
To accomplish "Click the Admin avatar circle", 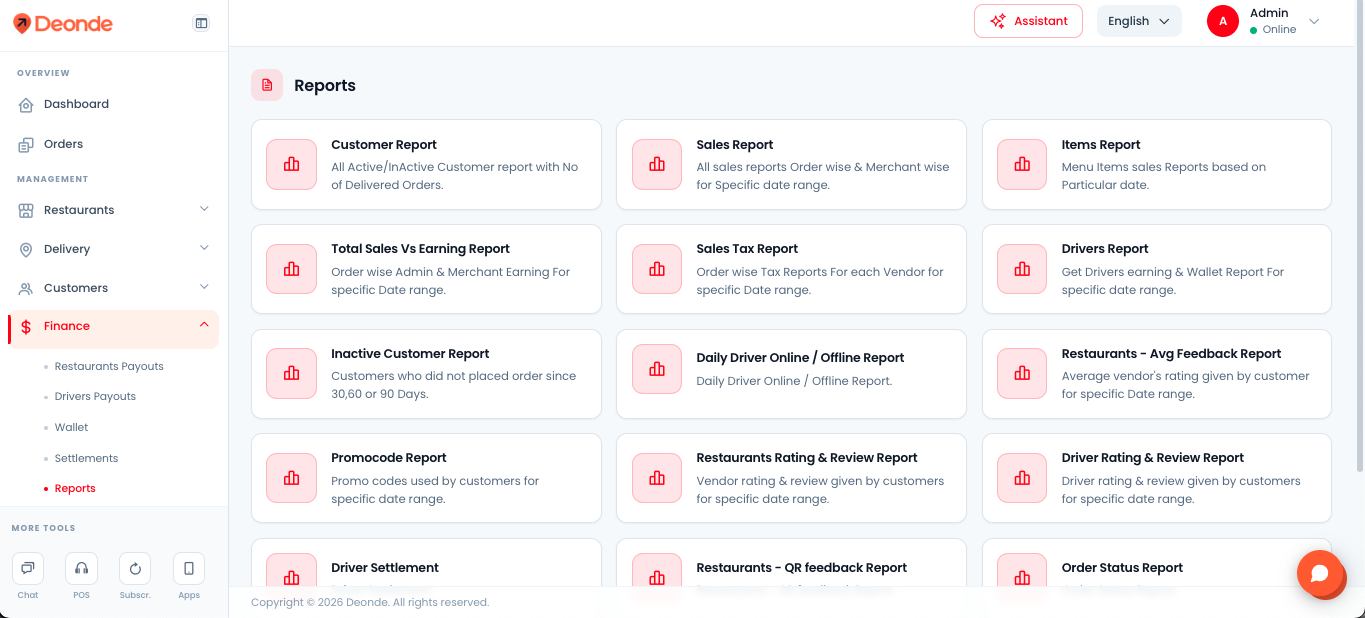I will coord(1223,21).
